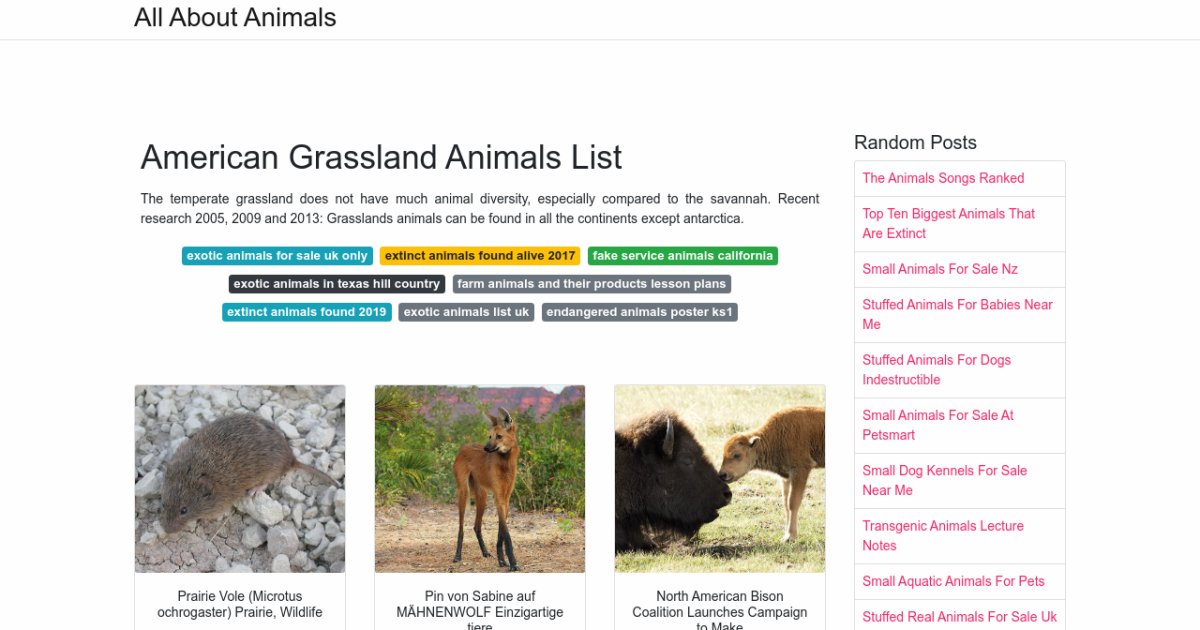The width and height of the screenshot is (1200, 630).
Task: Select 'extinct animals found 2019' tag
Action: click(x=307, y=312)
